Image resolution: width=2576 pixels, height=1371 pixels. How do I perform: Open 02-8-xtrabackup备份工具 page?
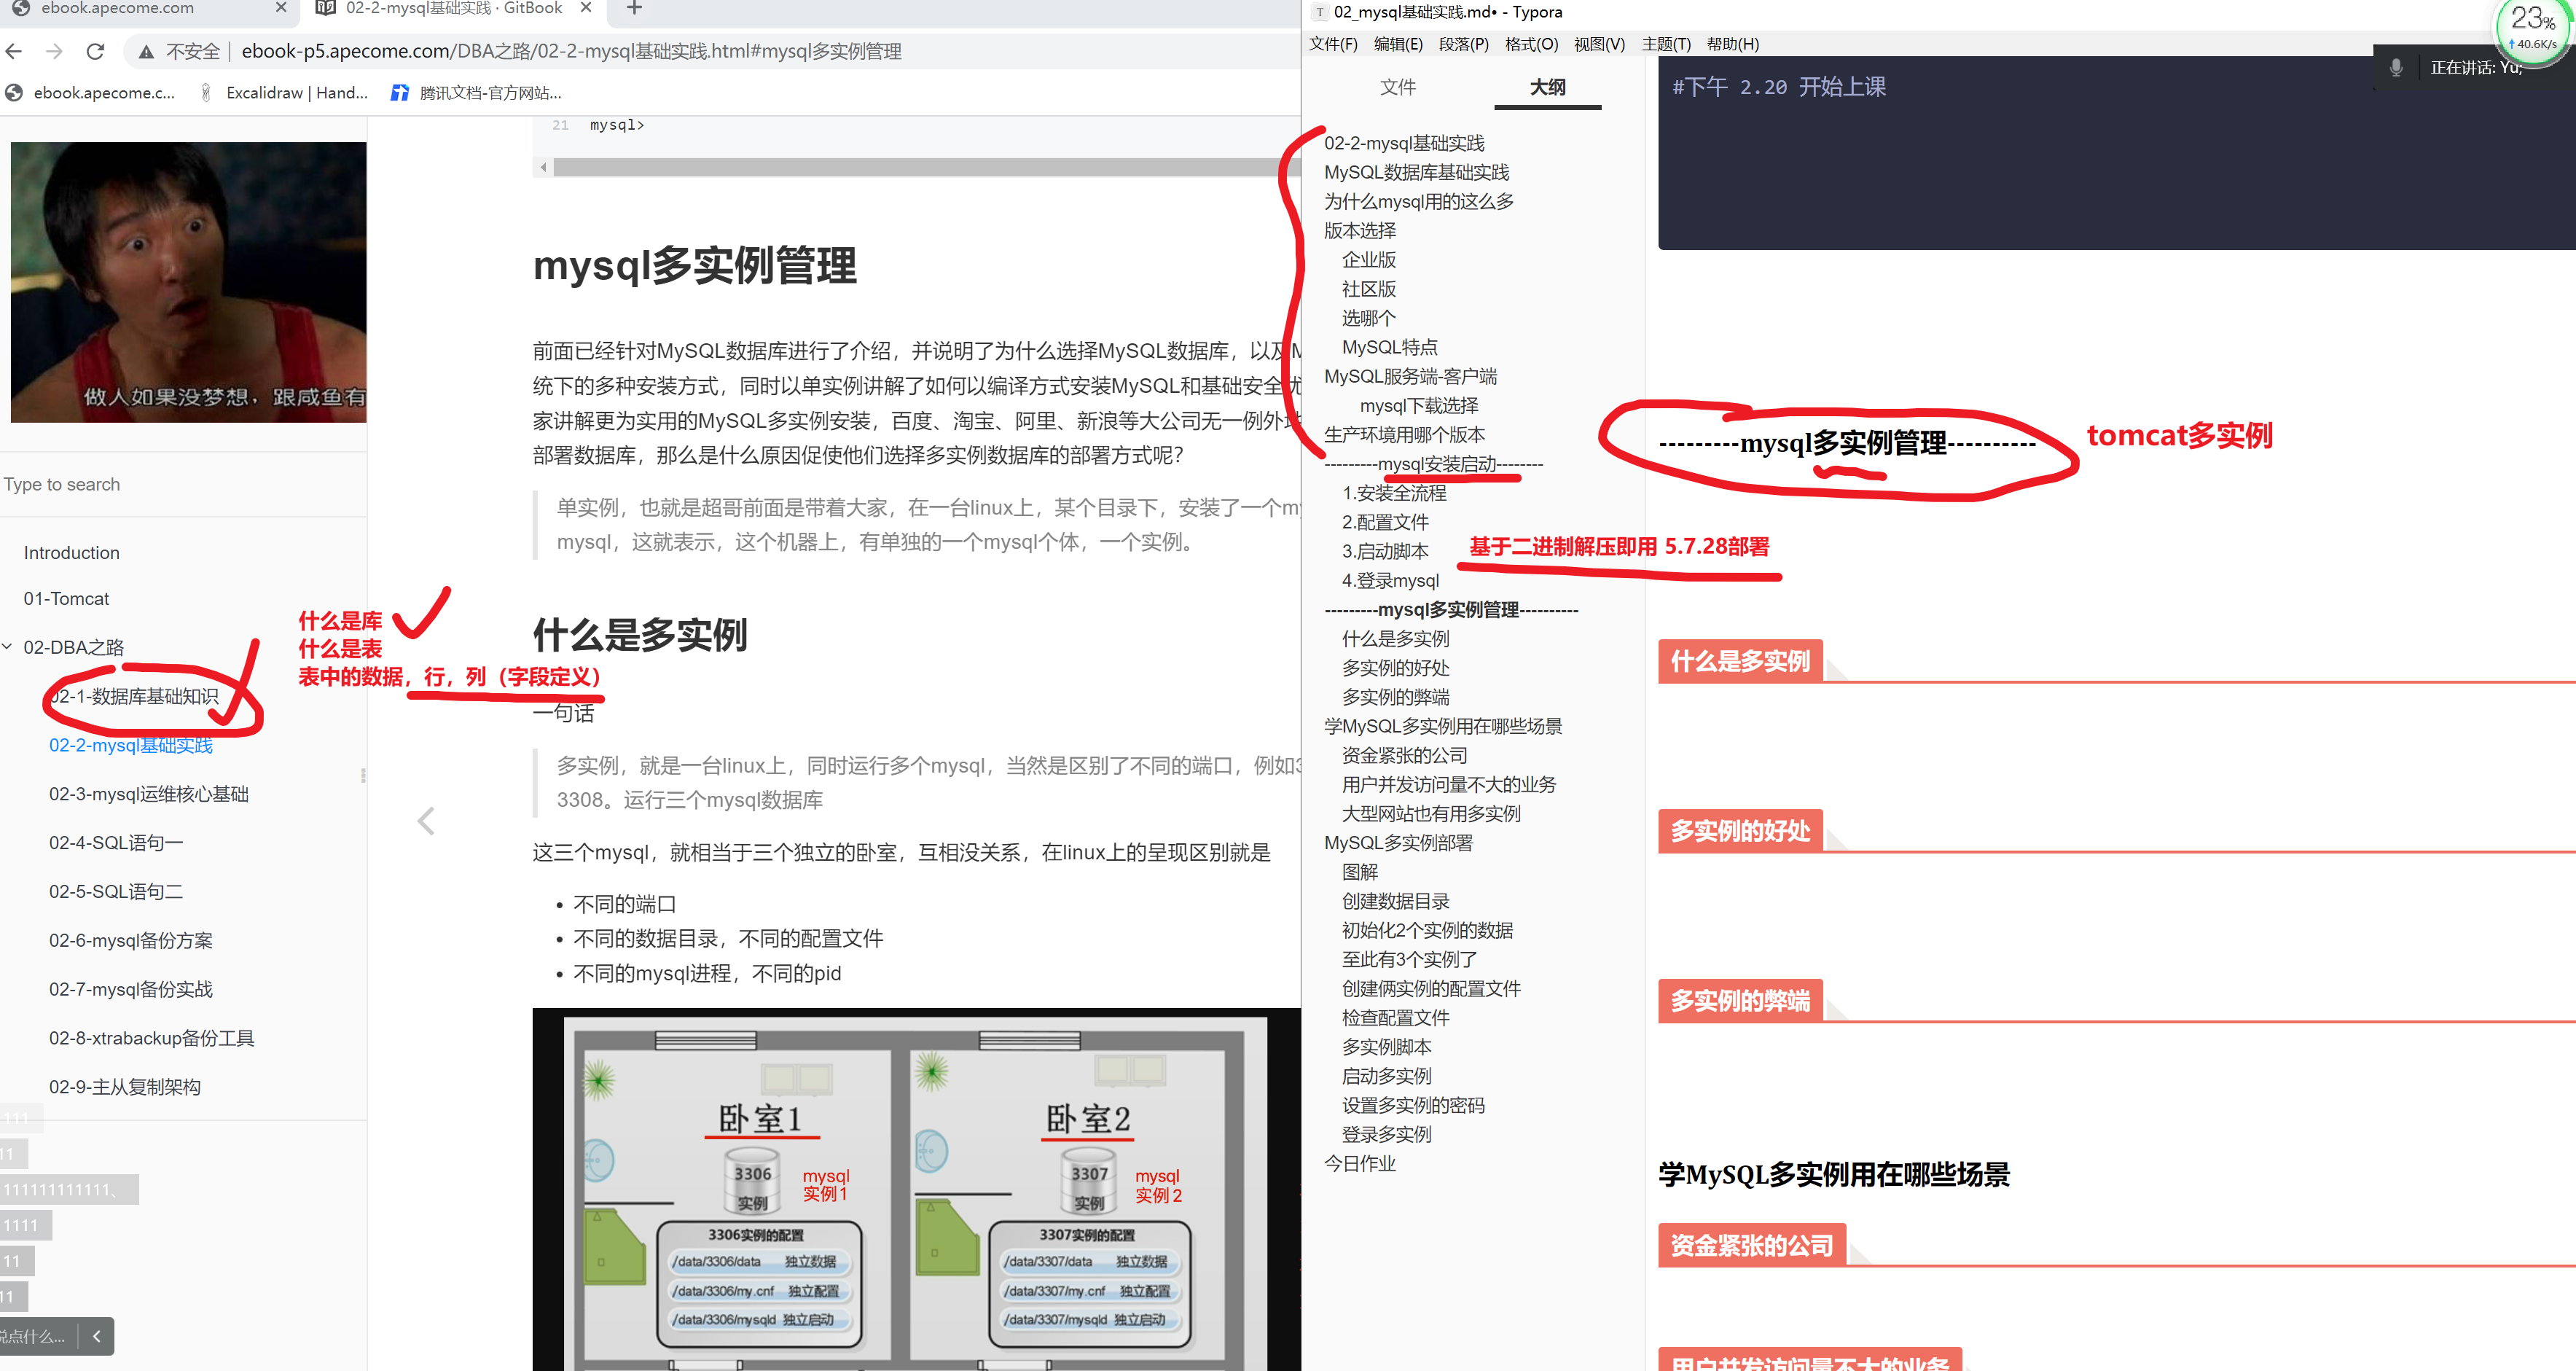[x=152, y=1039]
